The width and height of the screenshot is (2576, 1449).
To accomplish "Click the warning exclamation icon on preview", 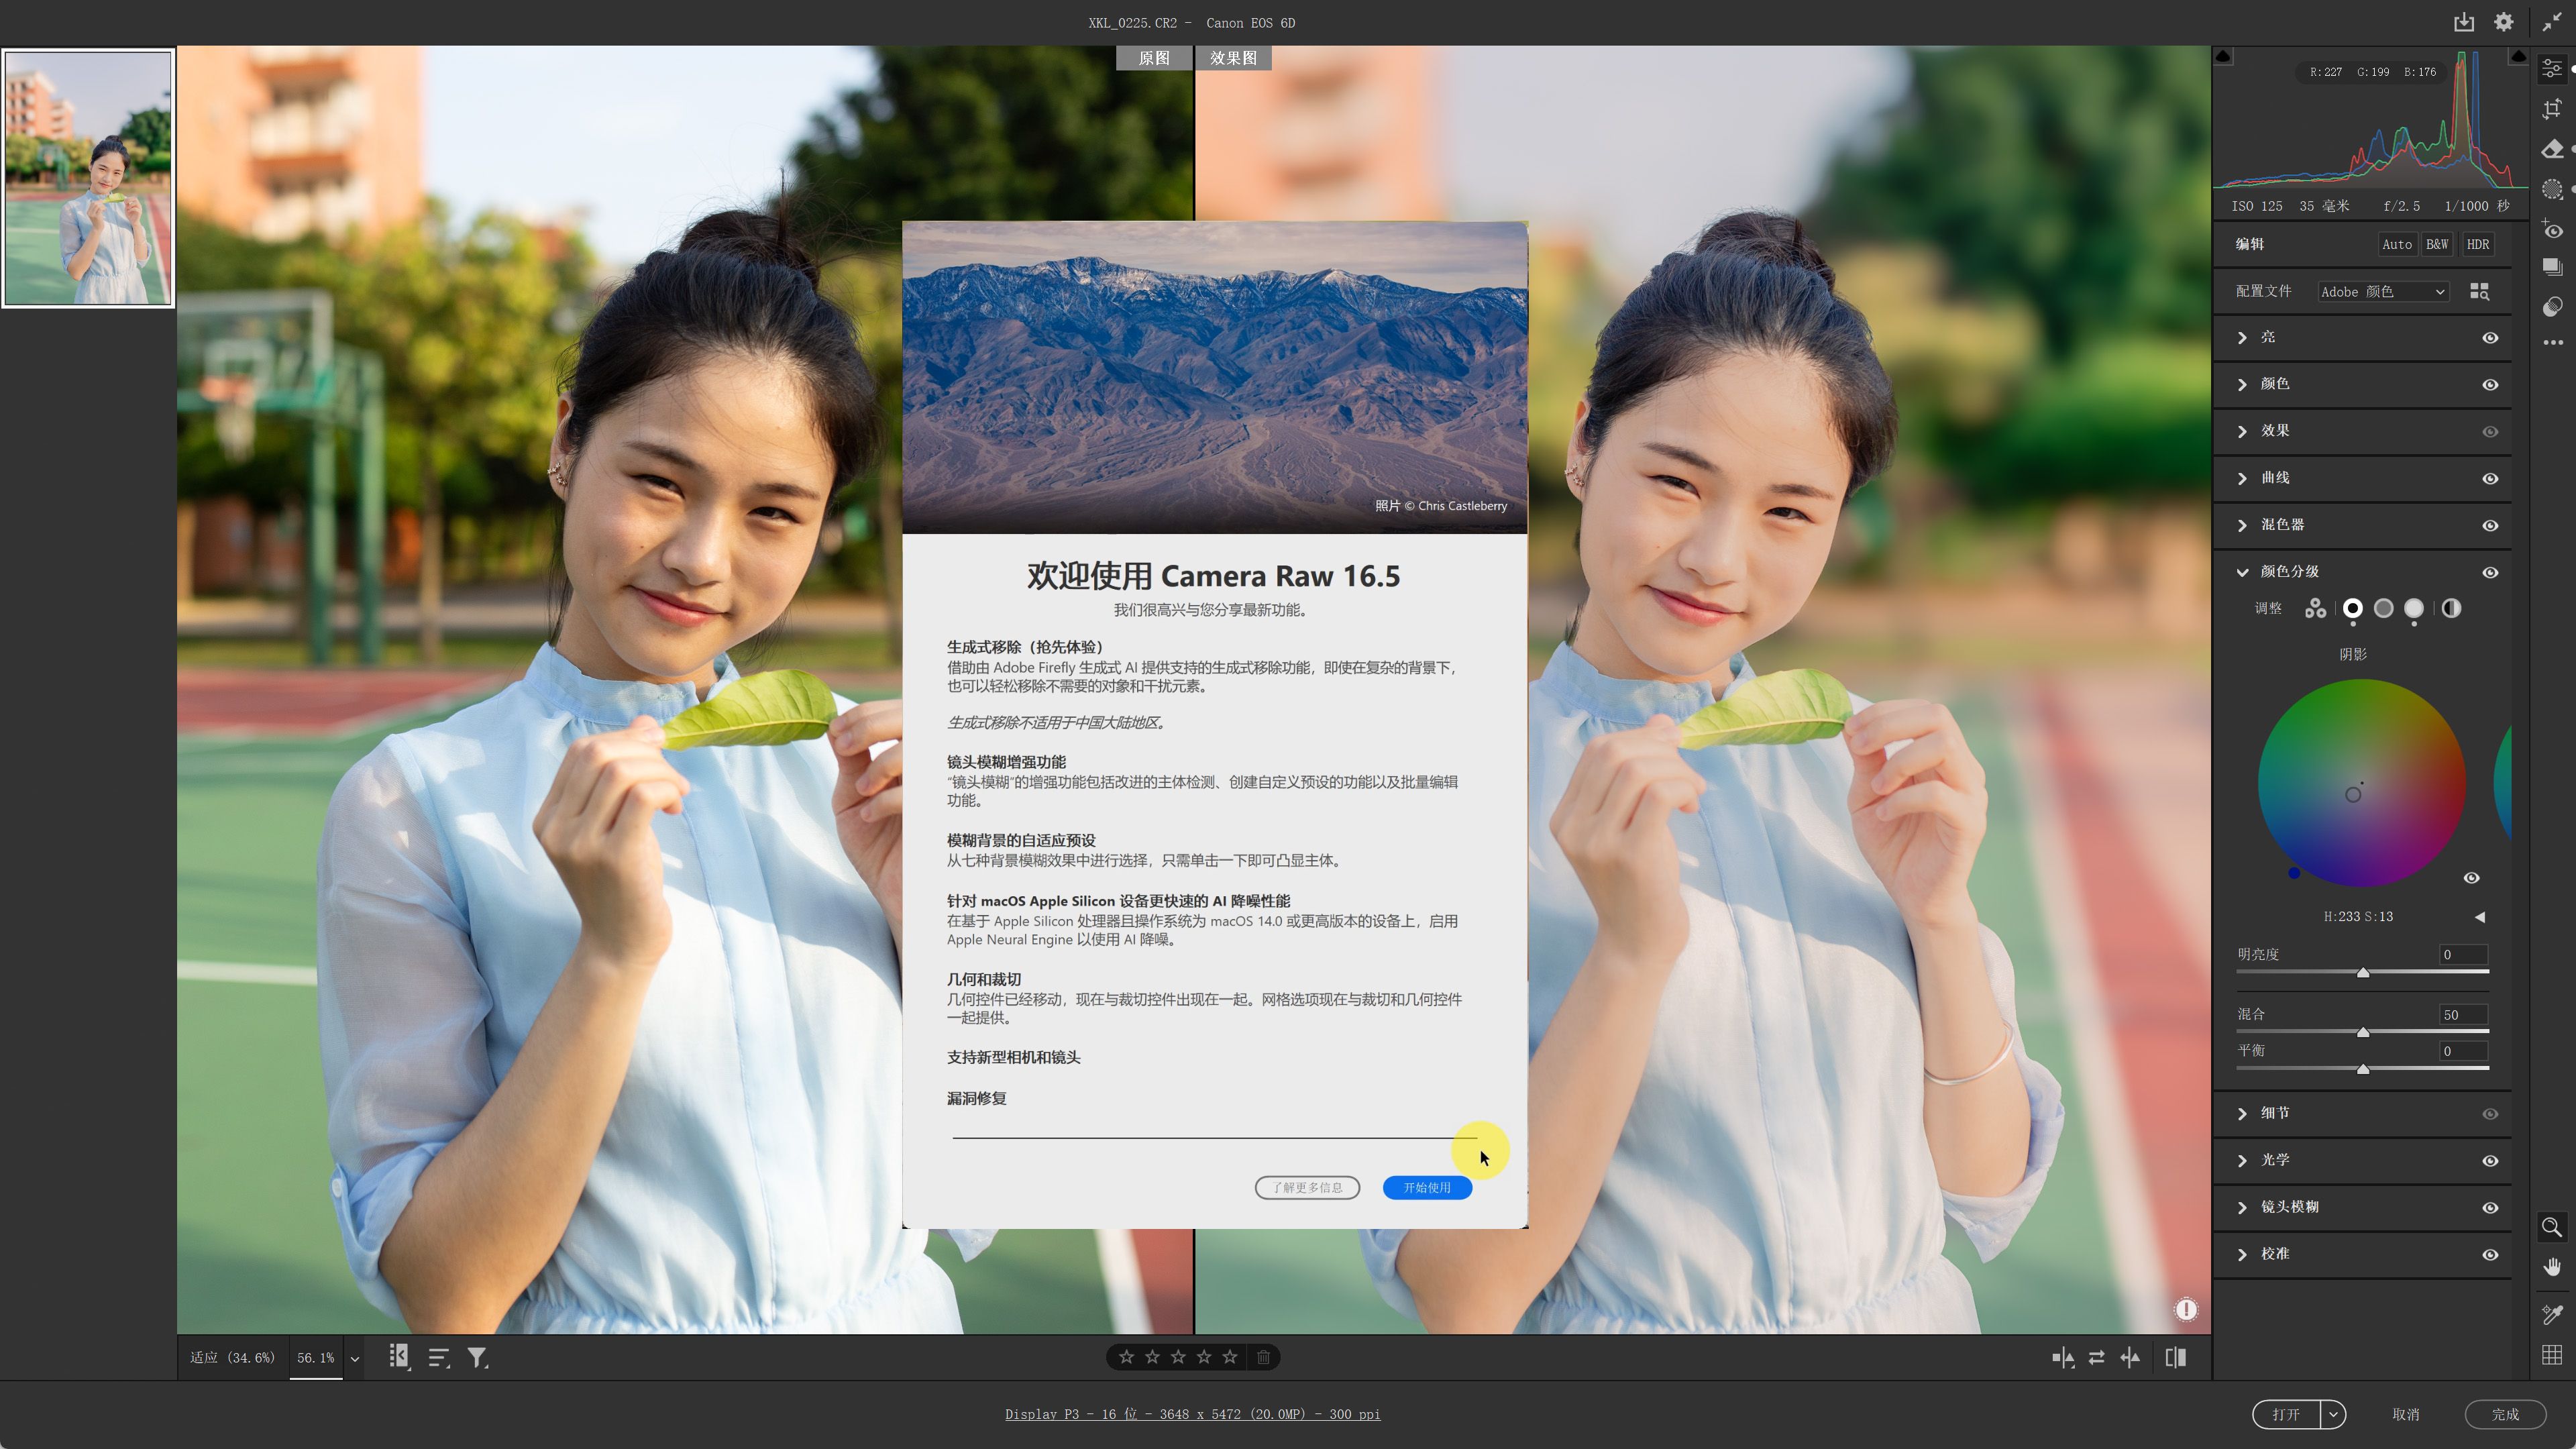I will (x=2187, y=1310).
